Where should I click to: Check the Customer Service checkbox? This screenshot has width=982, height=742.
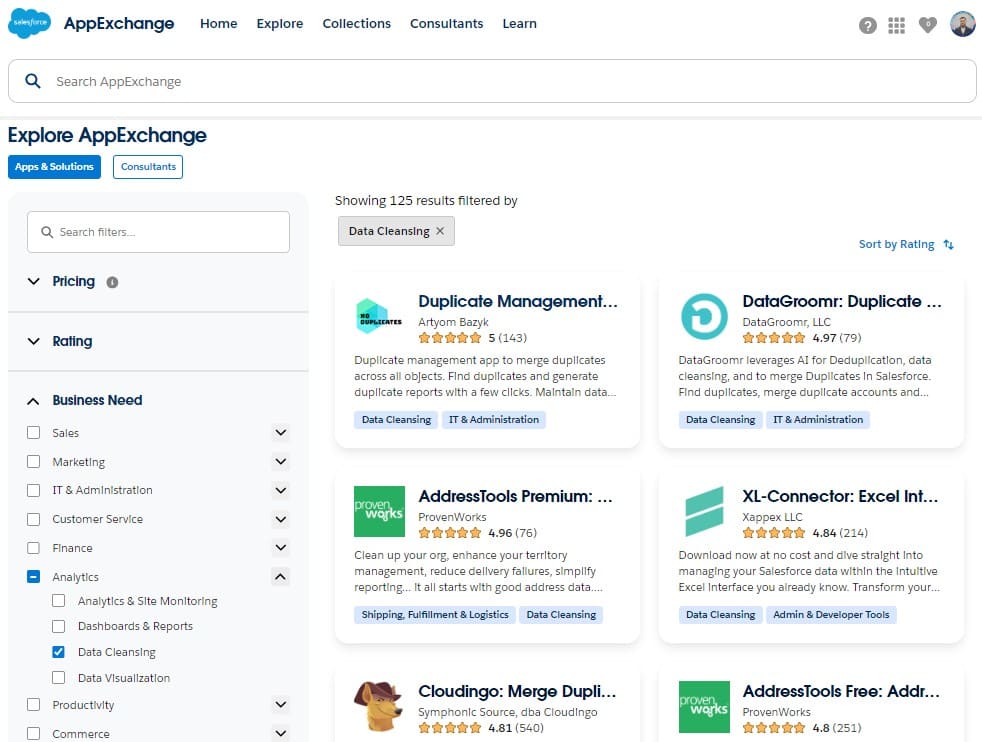point(34,519)
